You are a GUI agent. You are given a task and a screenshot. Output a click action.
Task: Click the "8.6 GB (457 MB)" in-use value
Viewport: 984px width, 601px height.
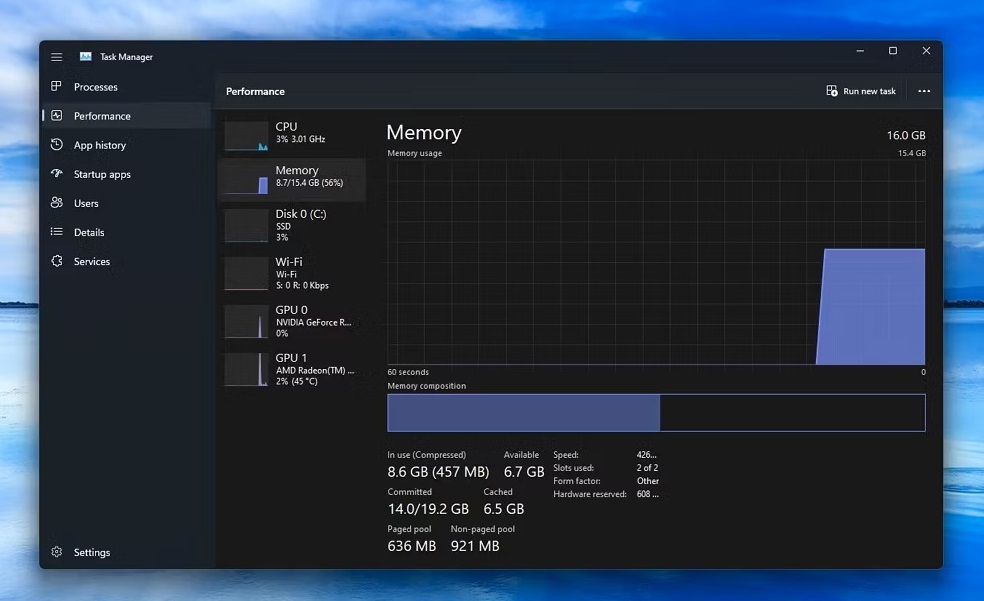438,472
